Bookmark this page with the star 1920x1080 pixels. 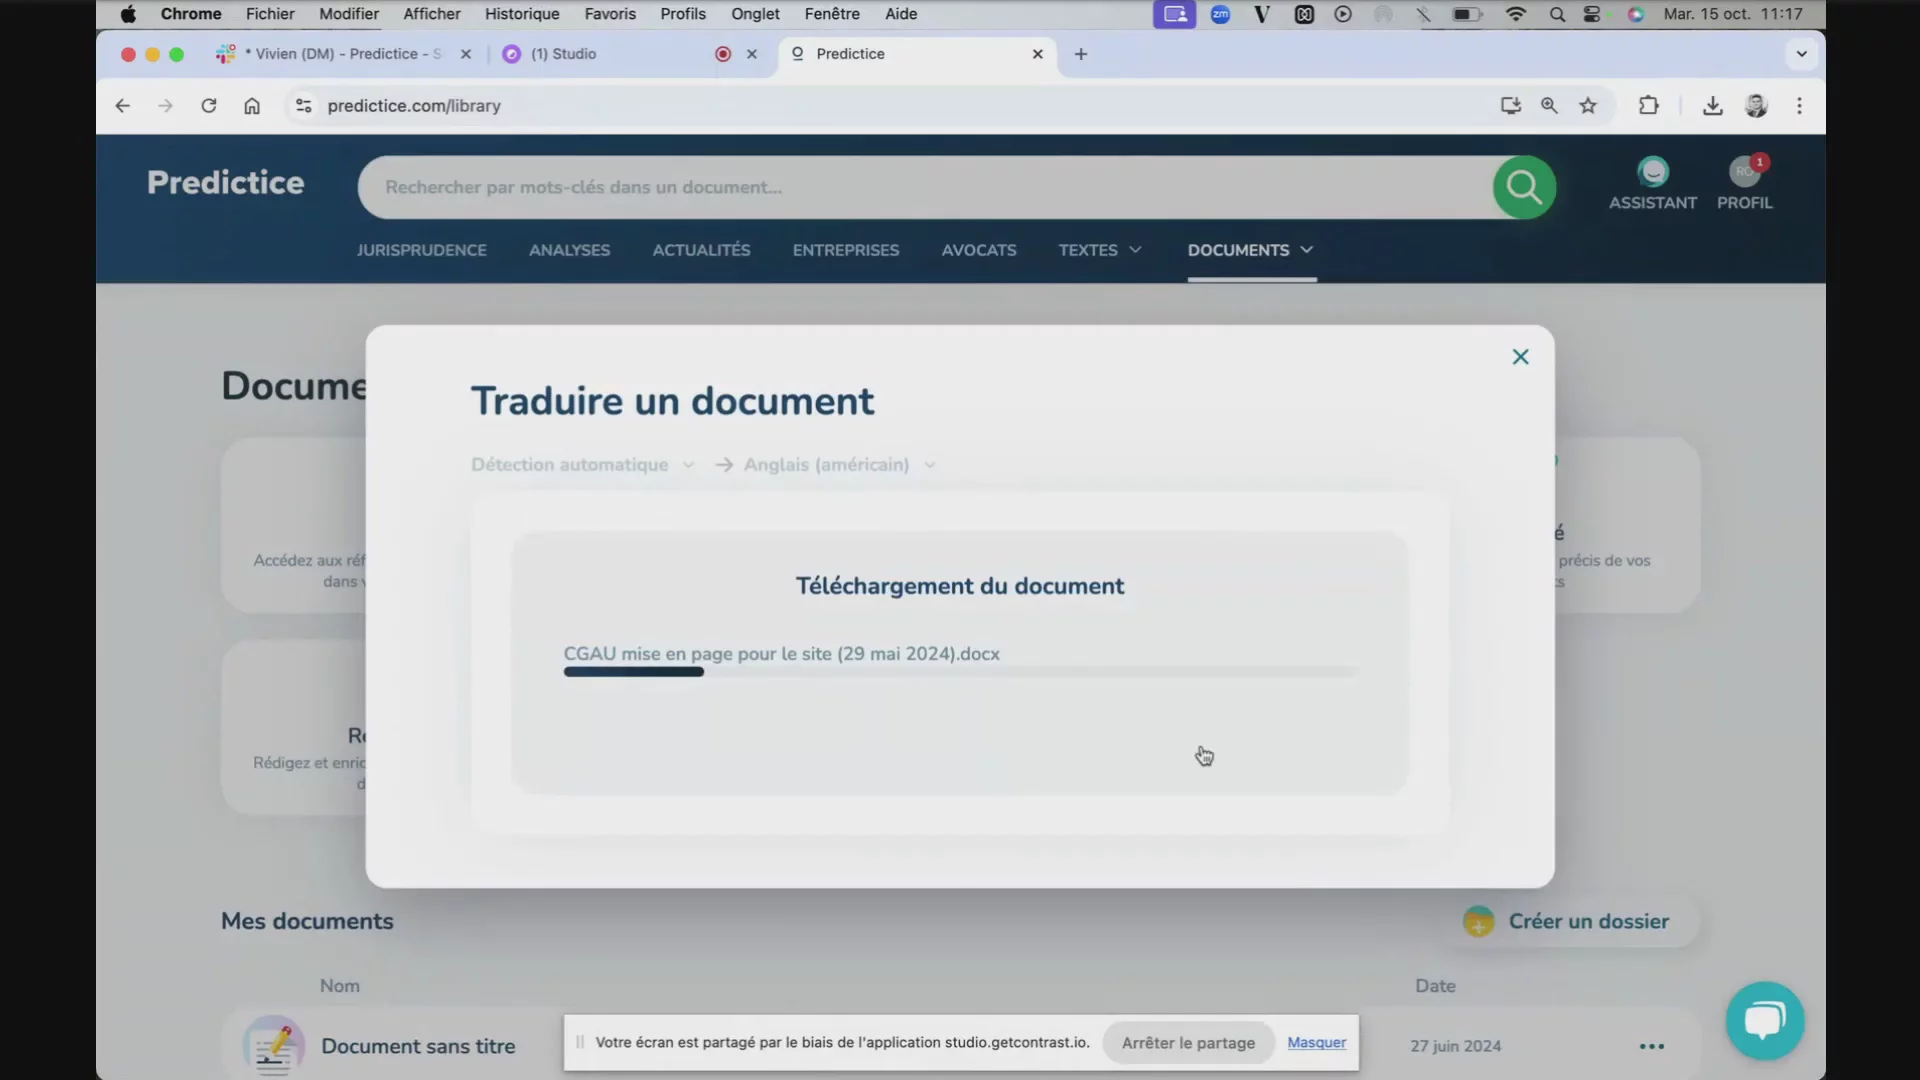tap(1588, 106)
